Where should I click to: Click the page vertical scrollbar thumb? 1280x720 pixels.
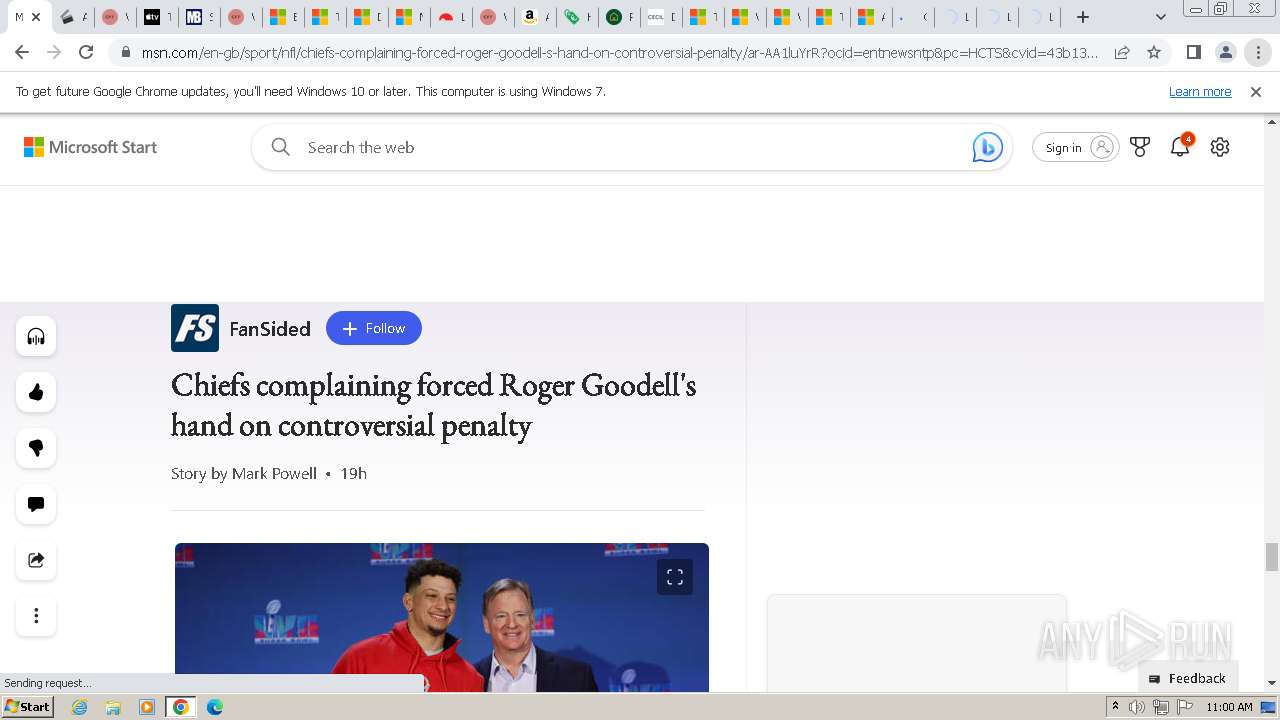[x=1272, y=556]
